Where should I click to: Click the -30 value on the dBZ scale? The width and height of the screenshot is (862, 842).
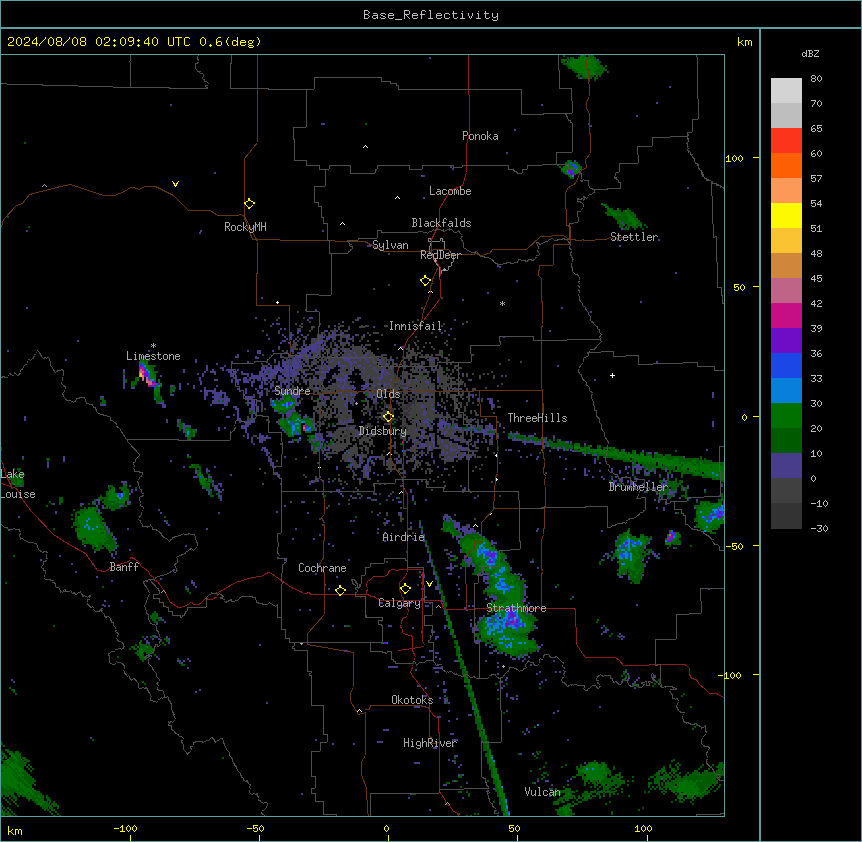point(819,529)
